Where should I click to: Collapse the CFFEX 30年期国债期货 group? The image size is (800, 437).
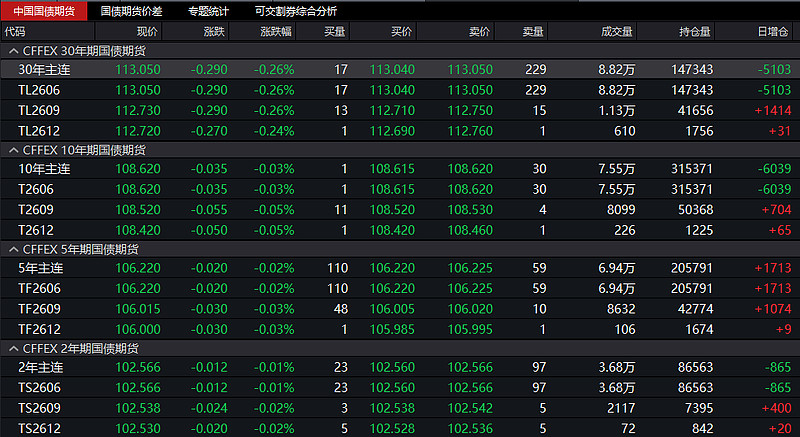click(x=14, y=51)
